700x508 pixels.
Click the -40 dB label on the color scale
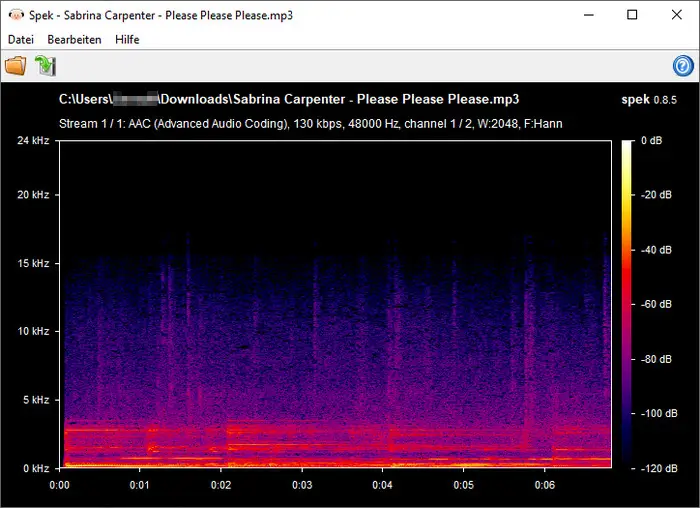656,250
